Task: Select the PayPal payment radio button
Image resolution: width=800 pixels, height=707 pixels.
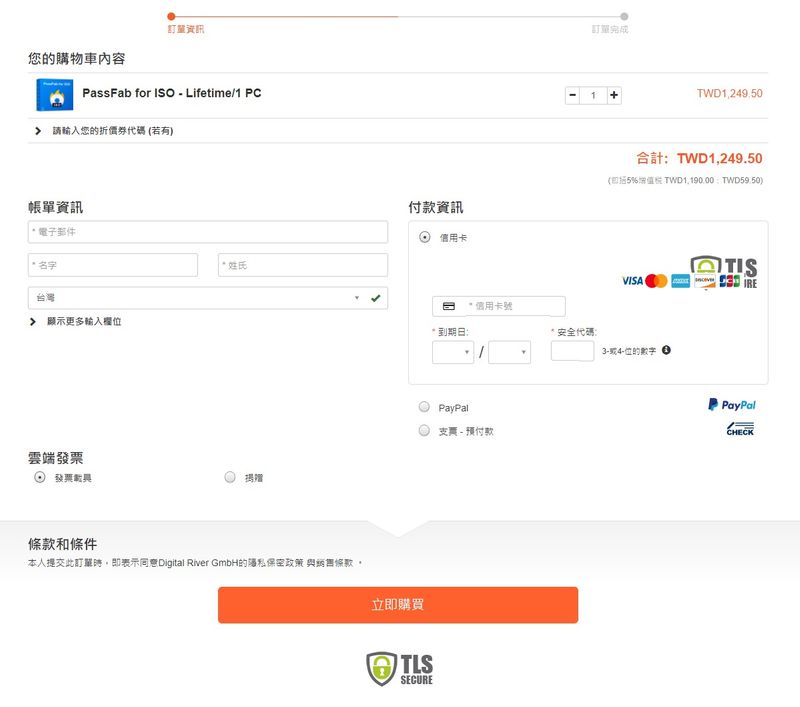Action: pyautogui.click(x=424, y=407)
